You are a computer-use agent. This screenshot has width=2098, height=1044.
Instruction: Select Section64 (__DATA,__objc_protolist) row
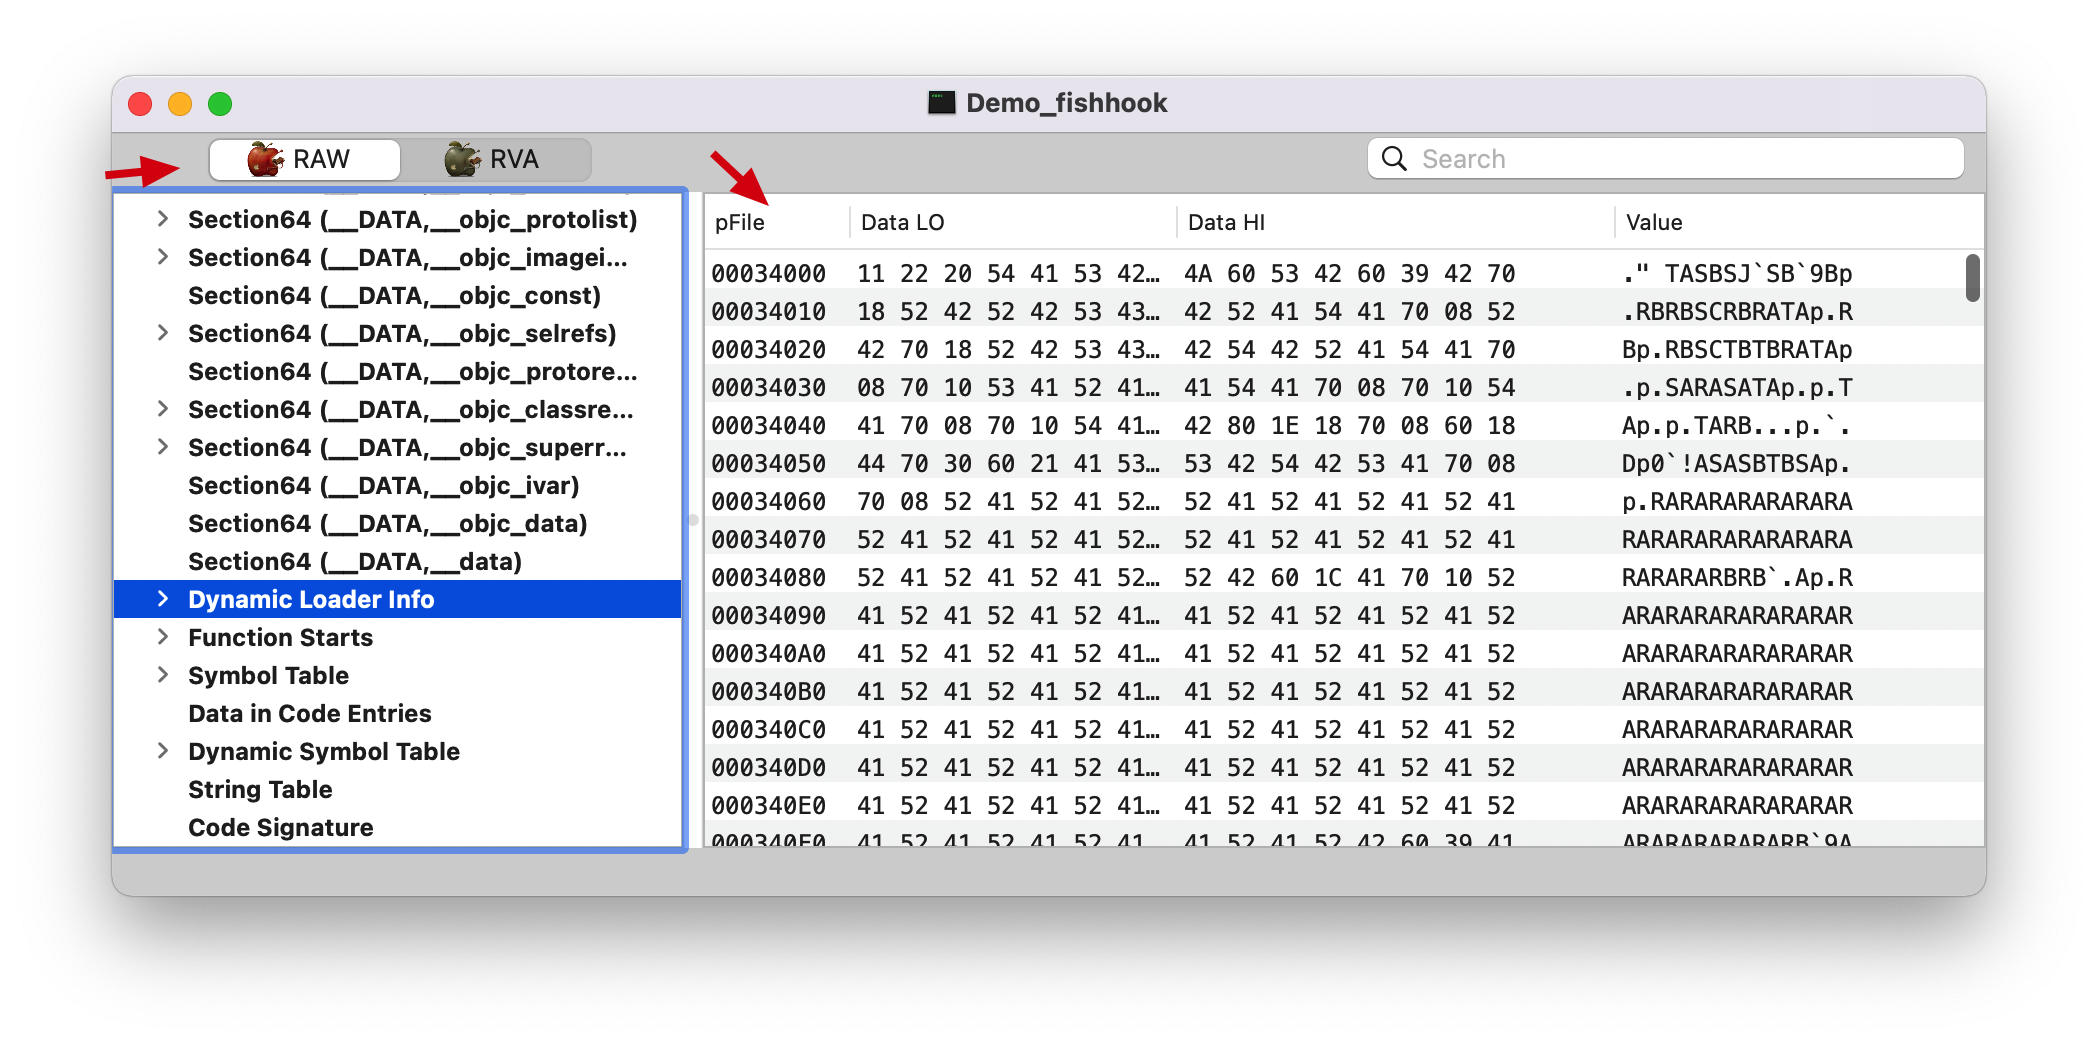point(398,219)
